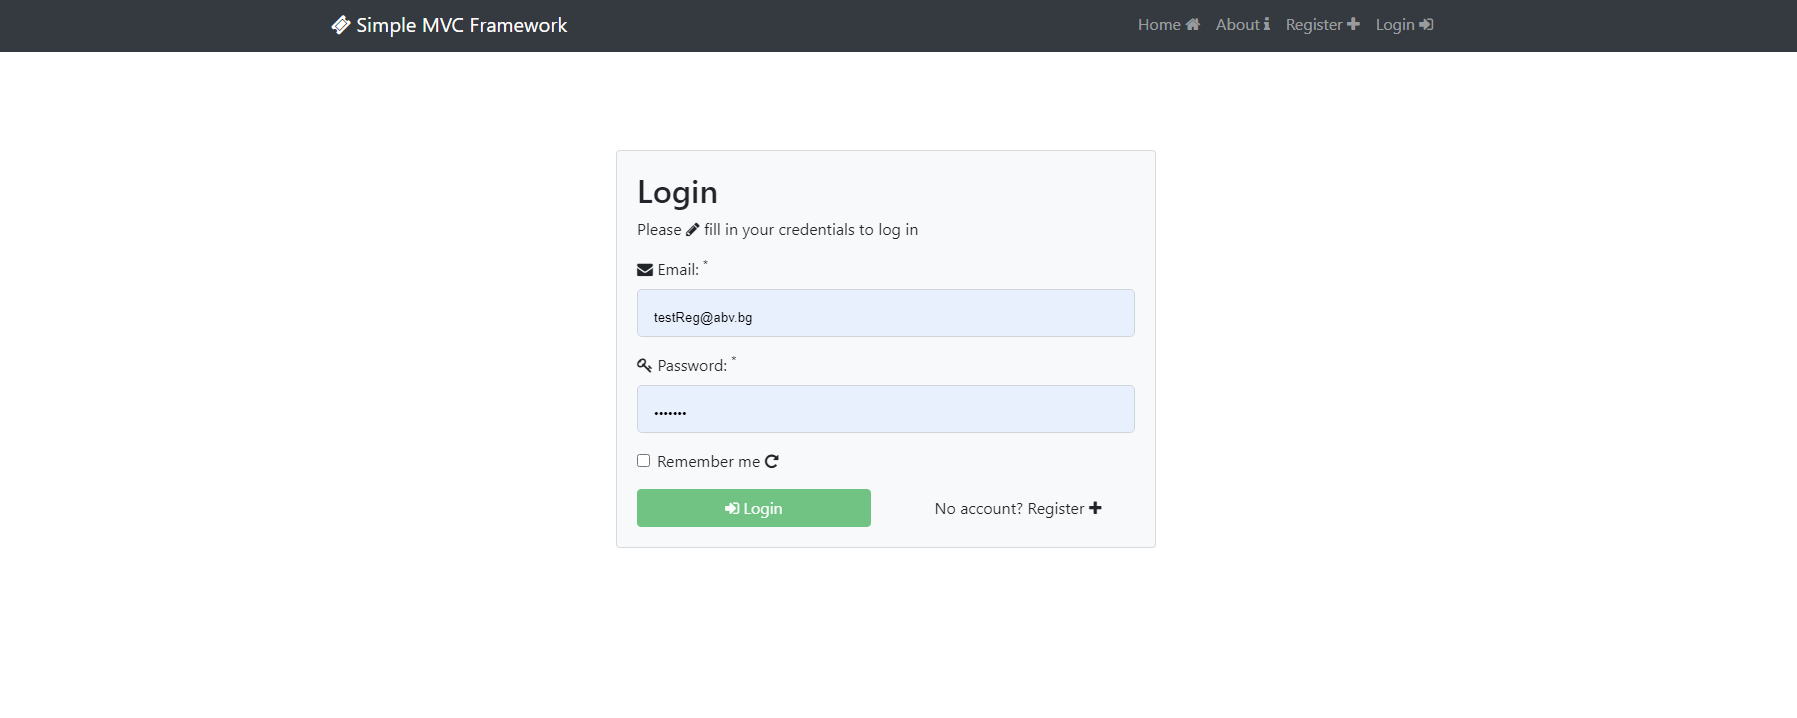Click the Login heading text
The width and height of the screenshot is (1797, 718).
pos(678,192)
